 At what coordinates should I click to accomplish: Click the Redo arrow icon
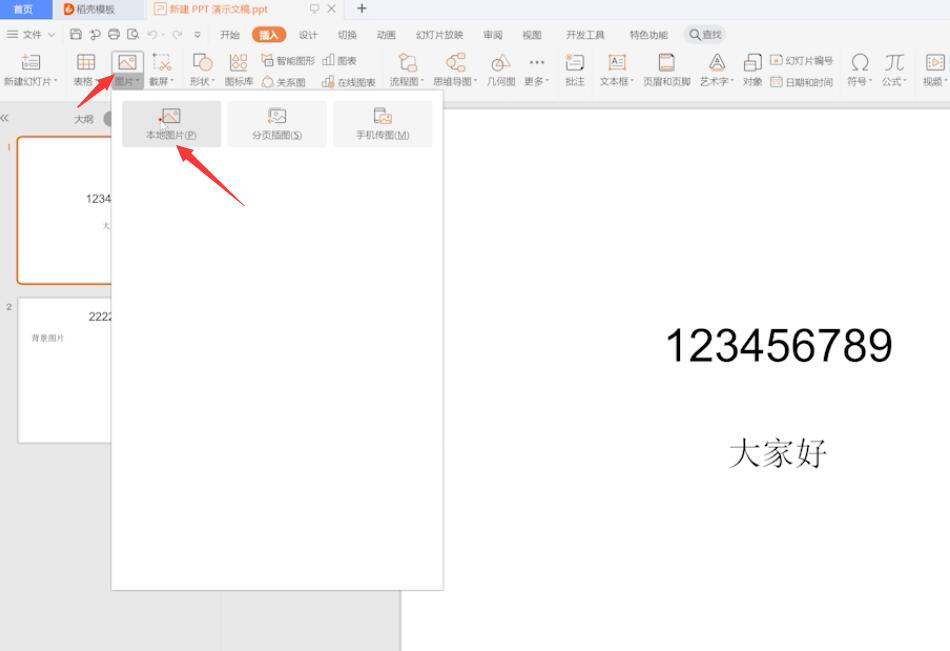pyautogui.click(x=177, y=35)
